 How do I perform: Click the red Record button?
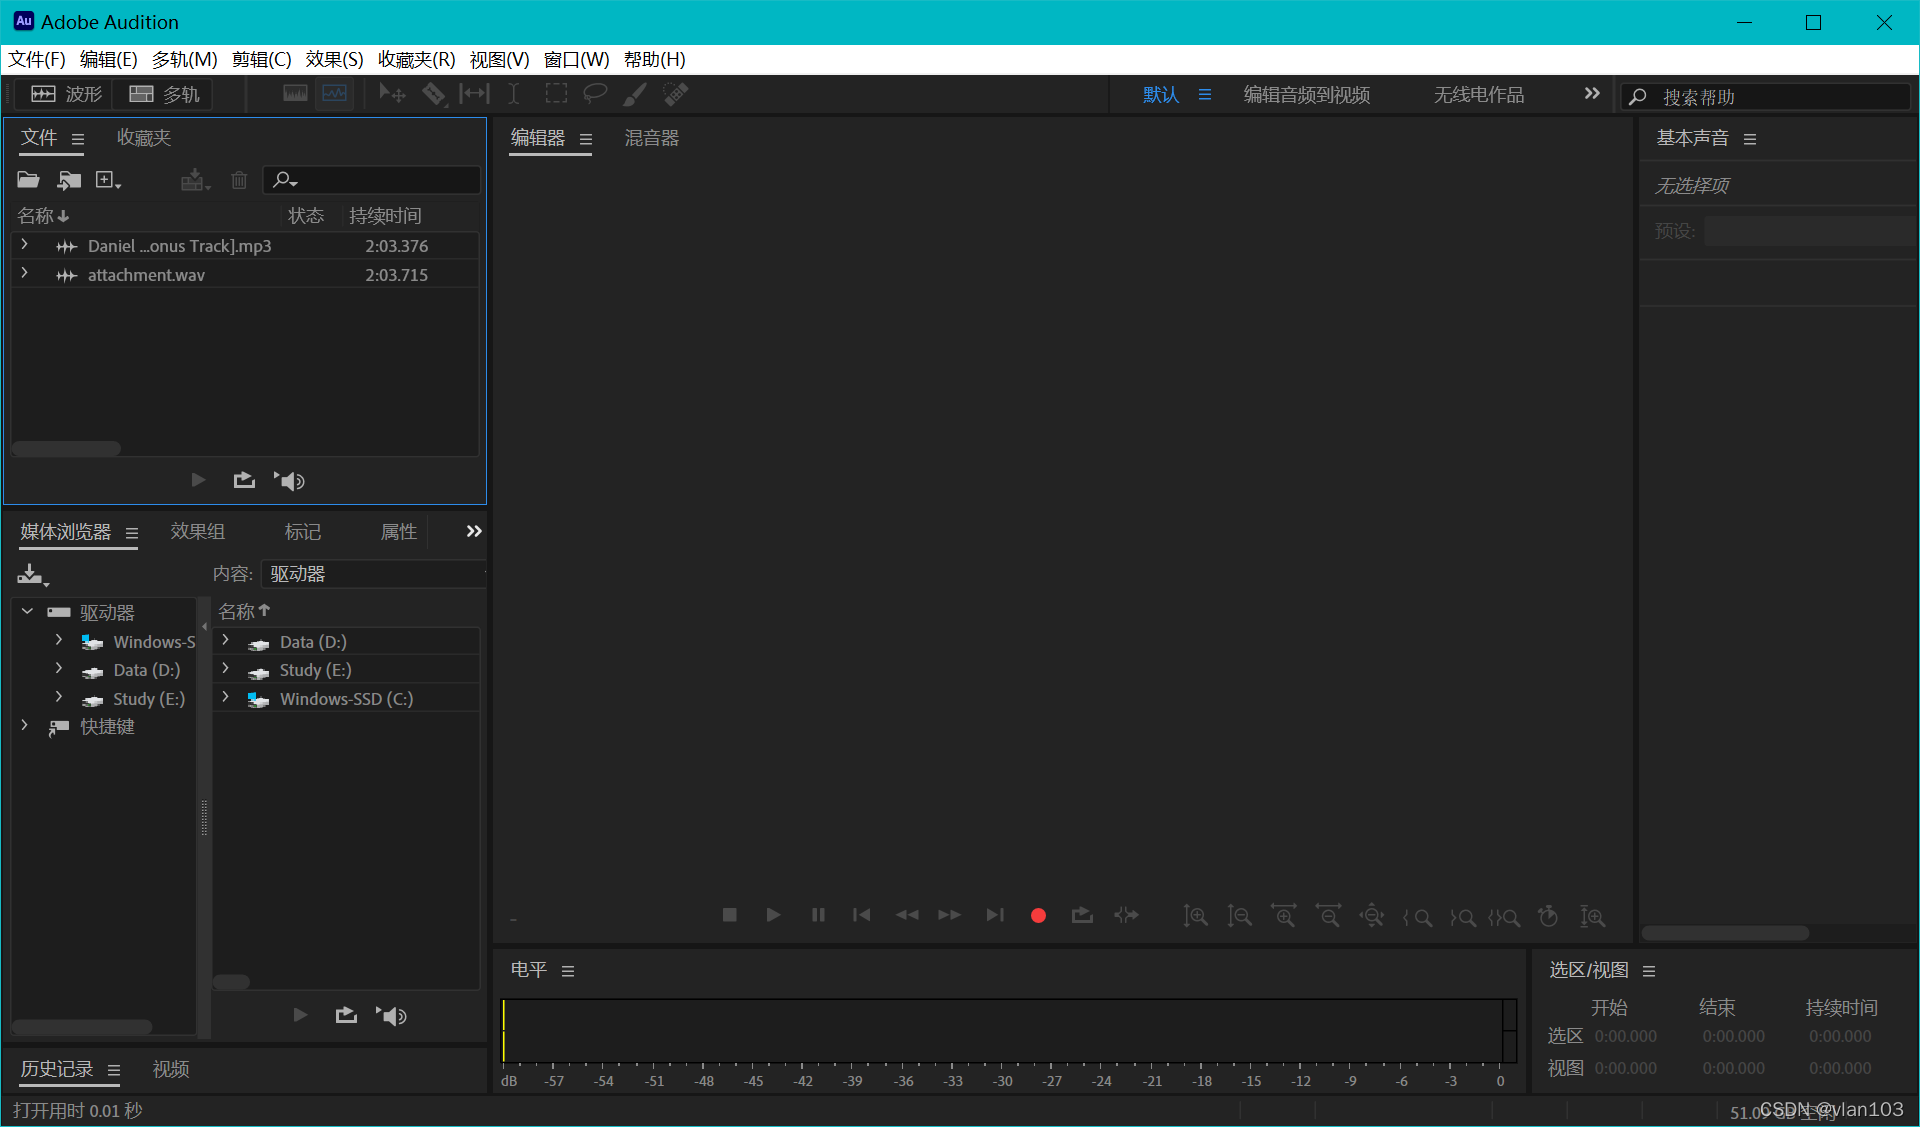coord(1038,915)
